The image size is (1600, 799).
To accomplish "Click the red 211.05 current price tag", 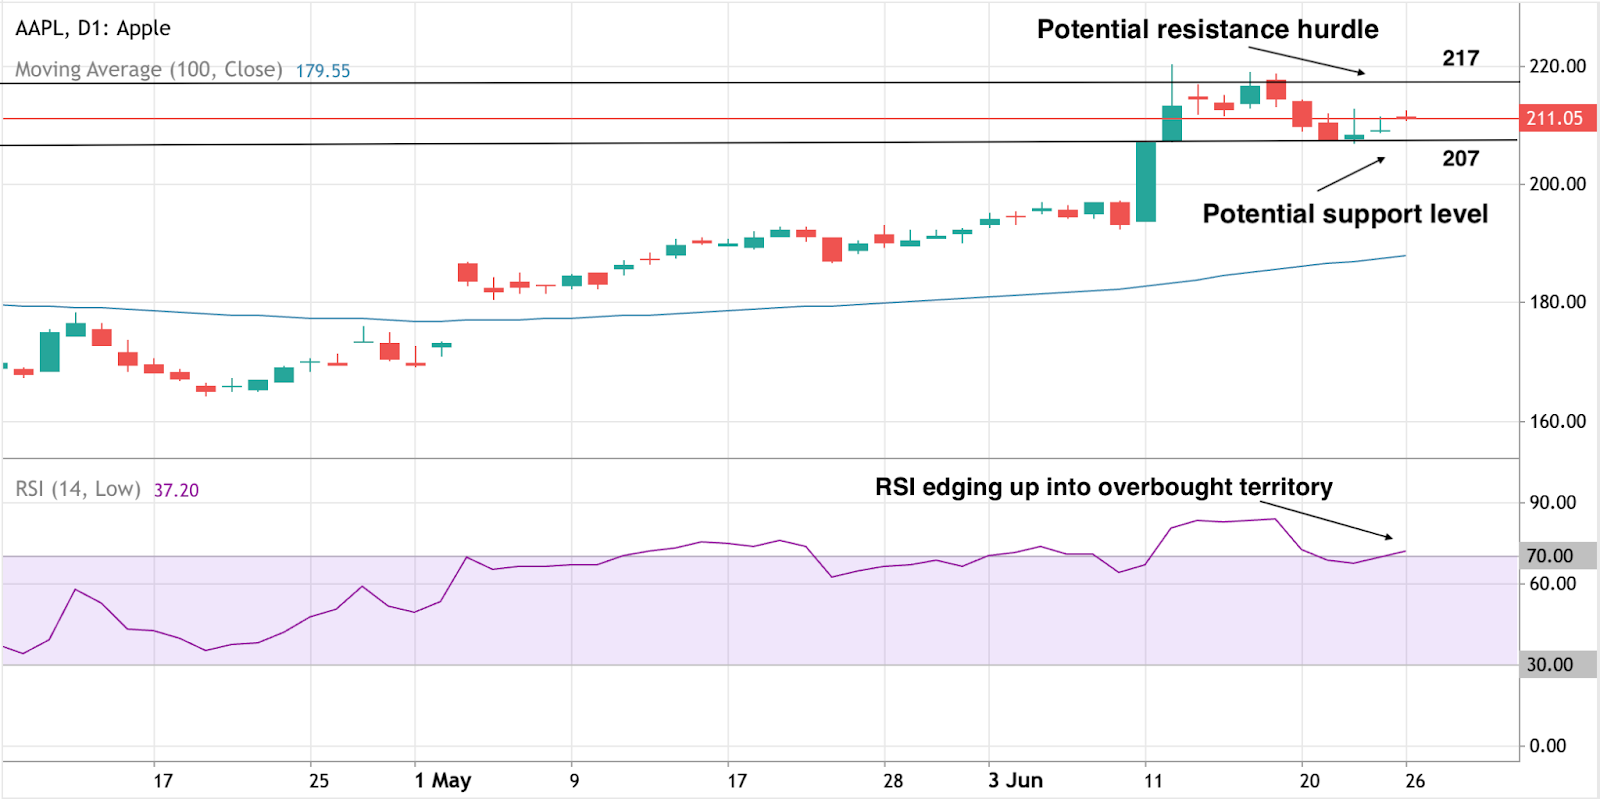I will [x=1554, y=118].
